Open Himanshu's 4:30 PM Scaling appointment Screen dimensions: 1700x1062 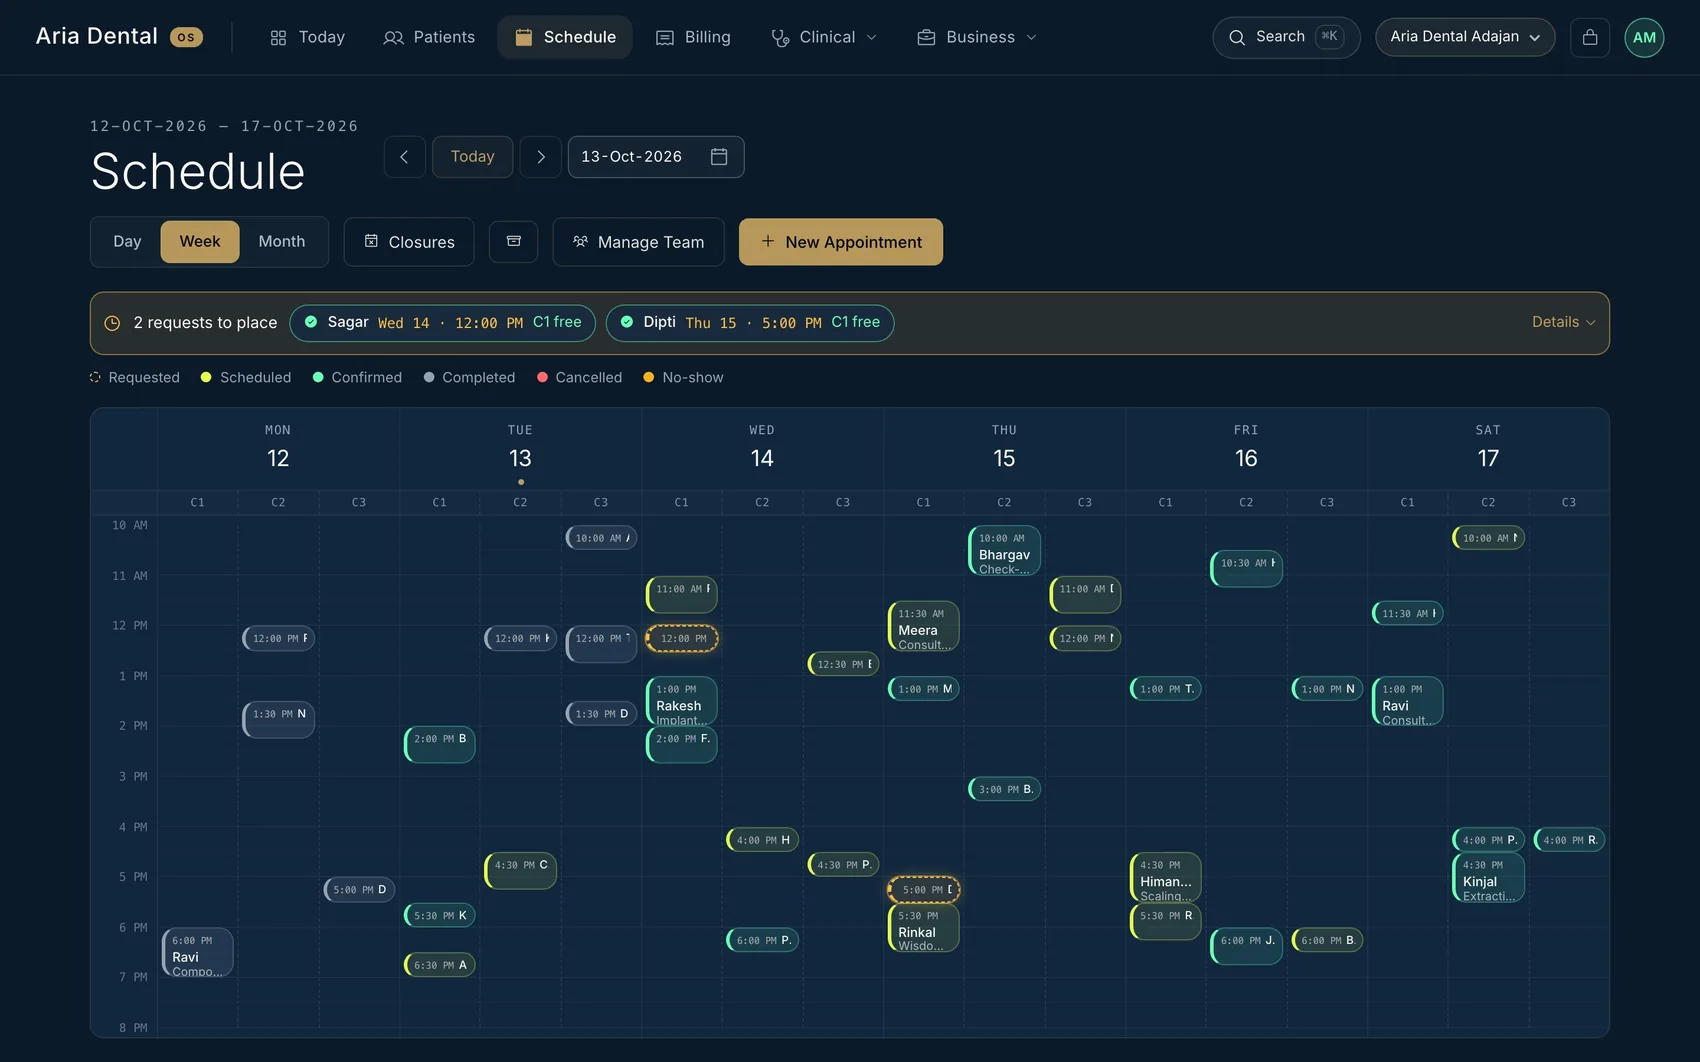[1165, 878]
